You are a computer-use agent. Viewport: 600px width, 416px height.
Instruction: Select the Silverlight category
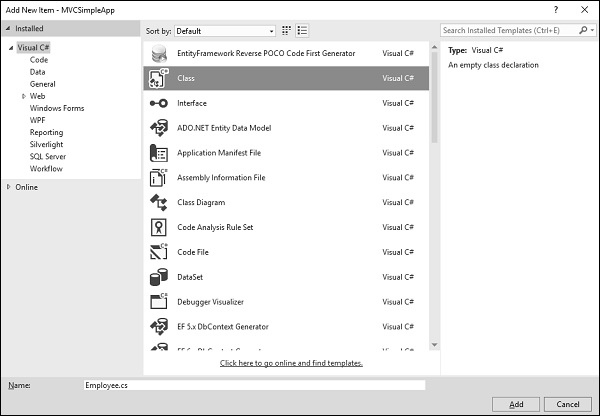click(x=49, y=144)
